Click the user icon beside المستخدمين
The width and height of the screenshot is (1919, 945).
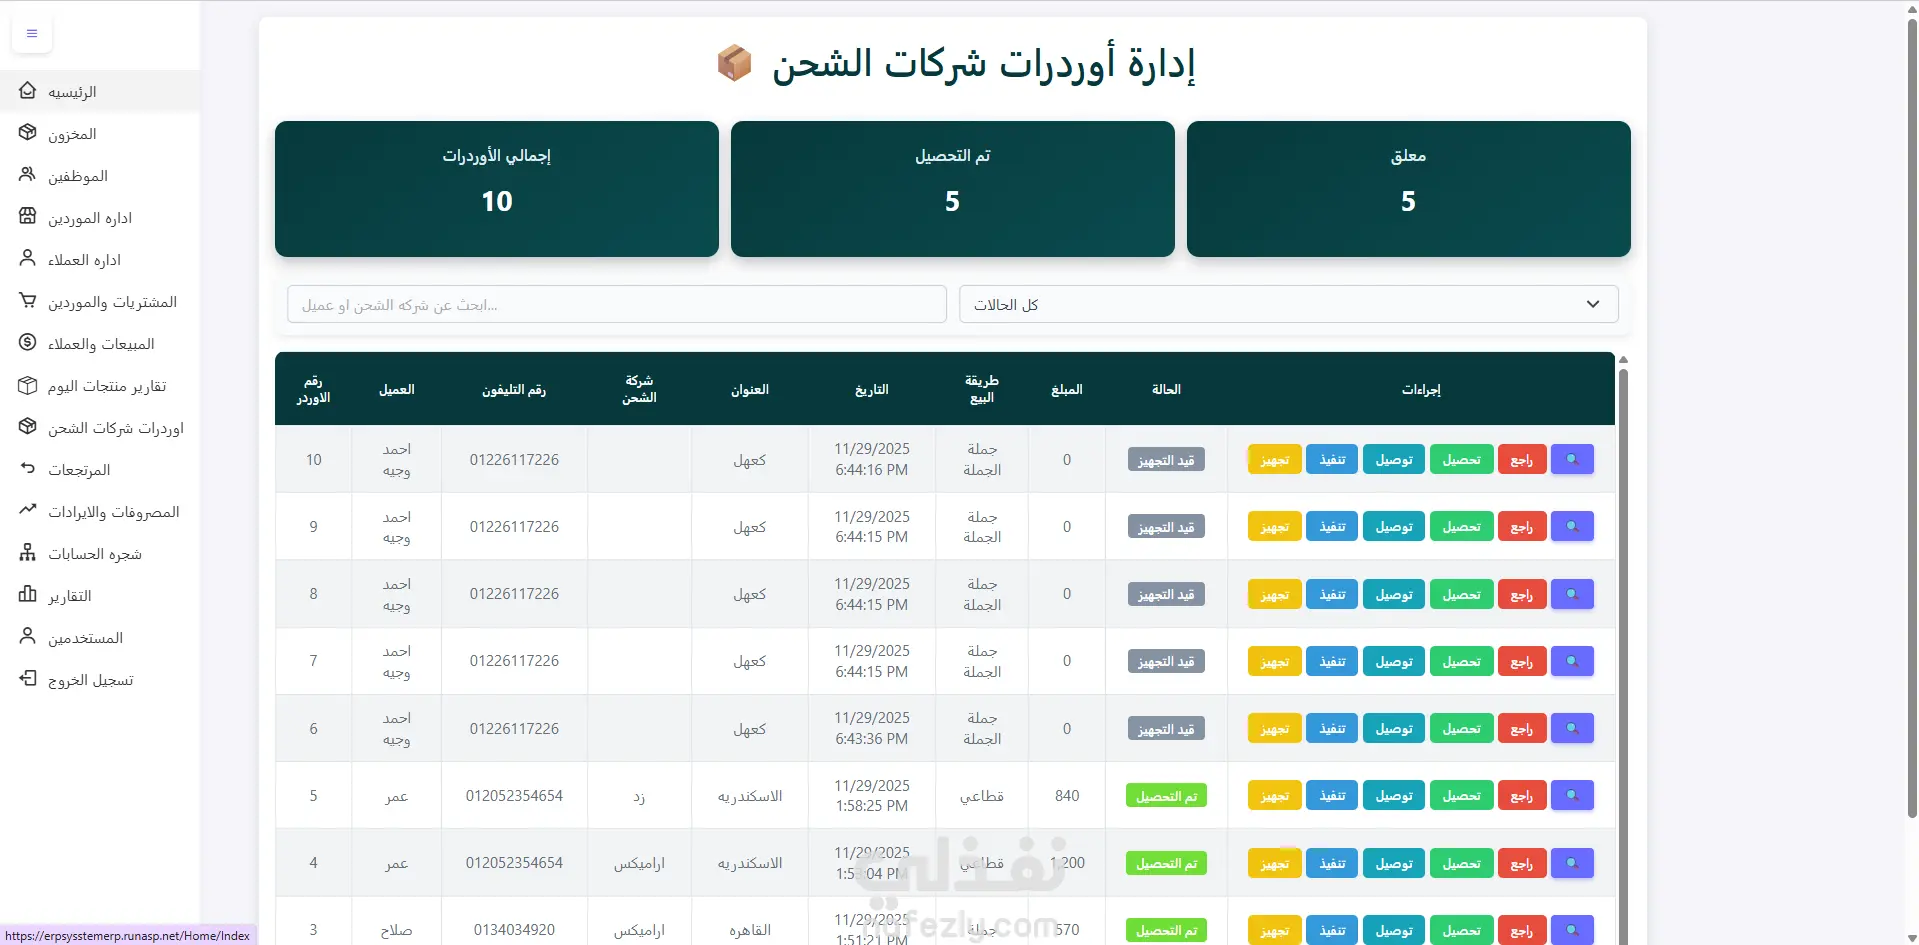[28, 637]
